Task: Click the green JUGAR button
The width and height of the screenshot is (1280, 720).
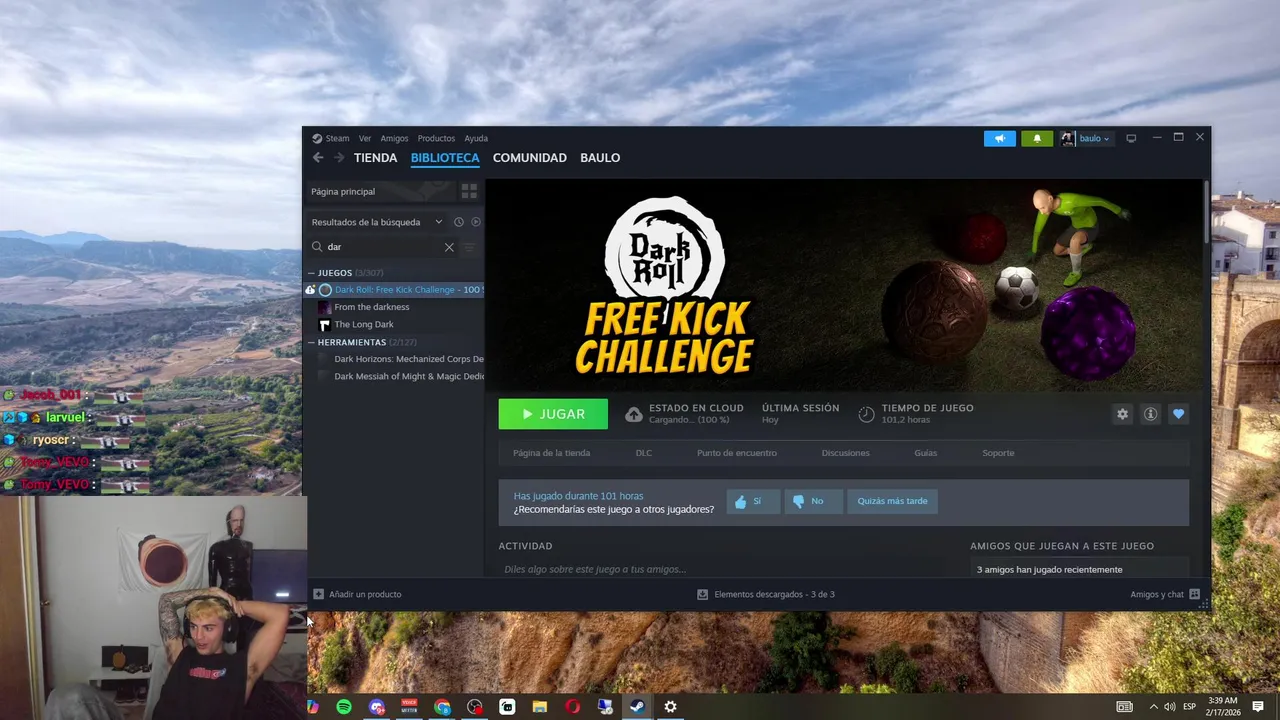Action: coord(553,414)
